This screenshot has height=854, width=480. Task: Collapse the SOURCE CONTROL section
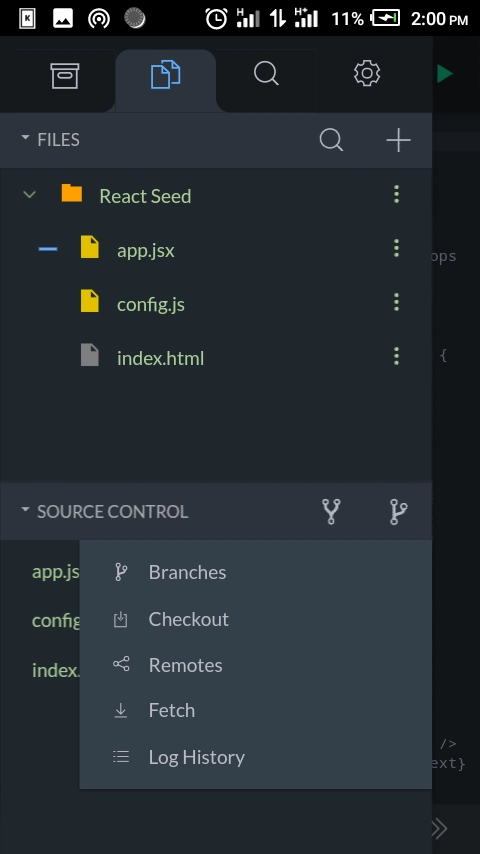point(104,511)
